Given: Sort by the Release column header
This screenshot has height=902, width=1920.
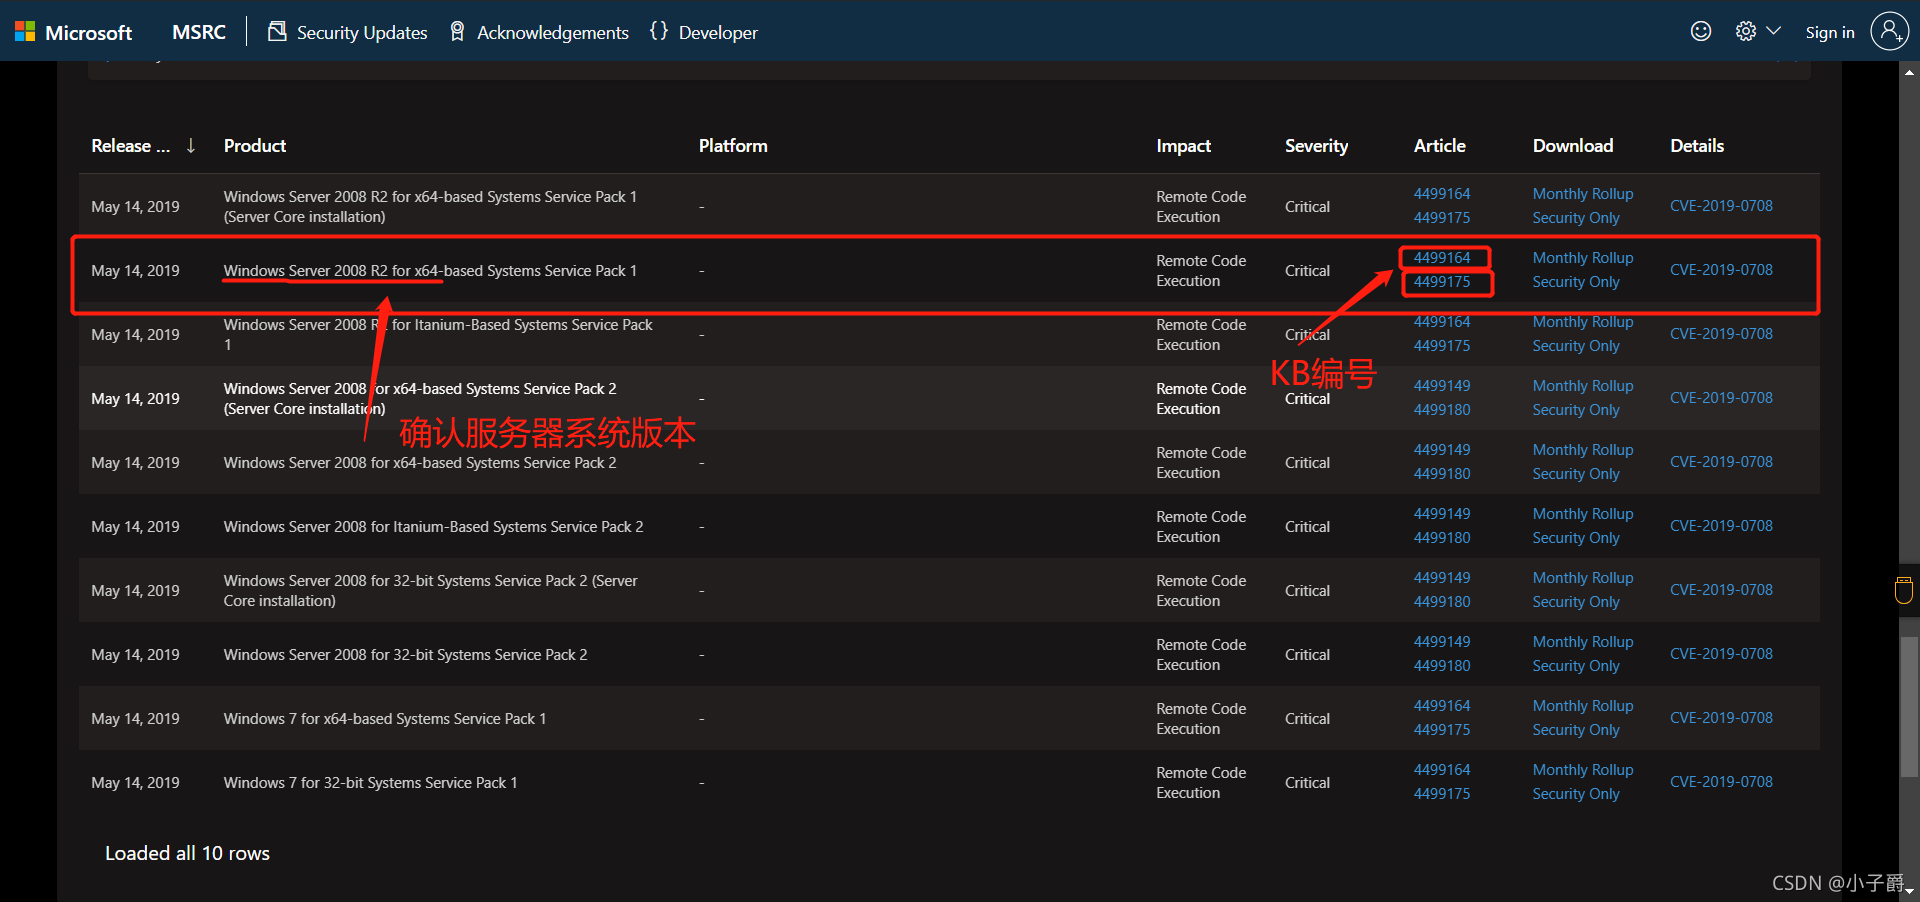Looking at the screenshot, I should [131, 146].
